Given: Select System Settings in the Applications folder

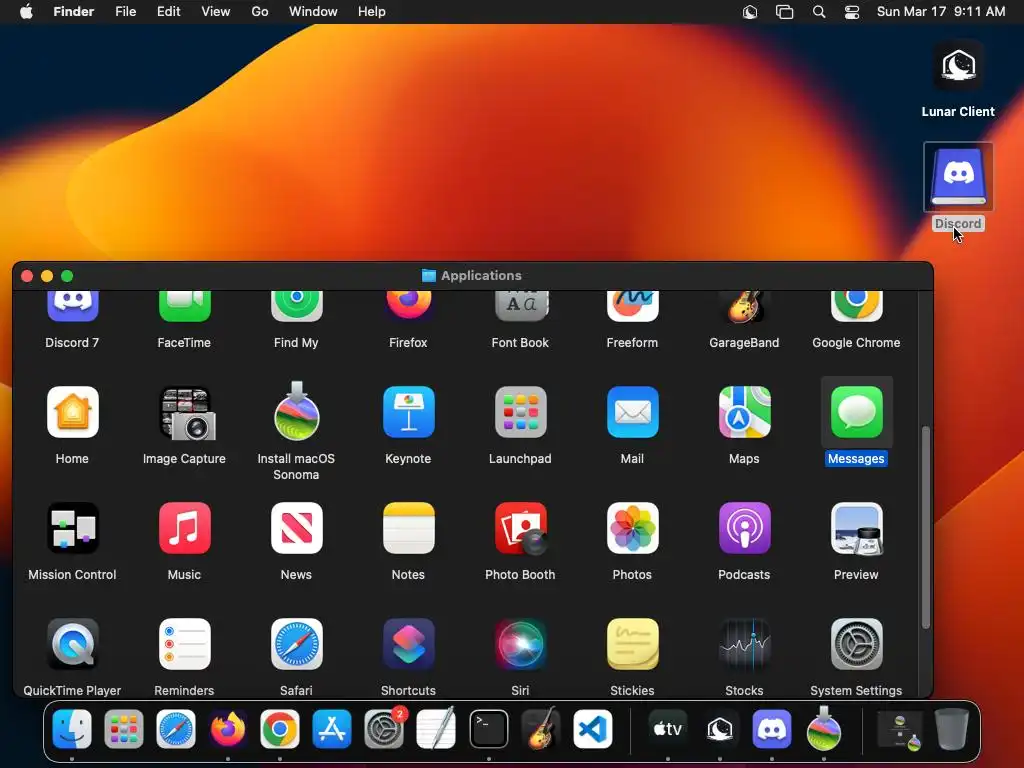Looking at the screenshot, I should [x=856, y=645].
